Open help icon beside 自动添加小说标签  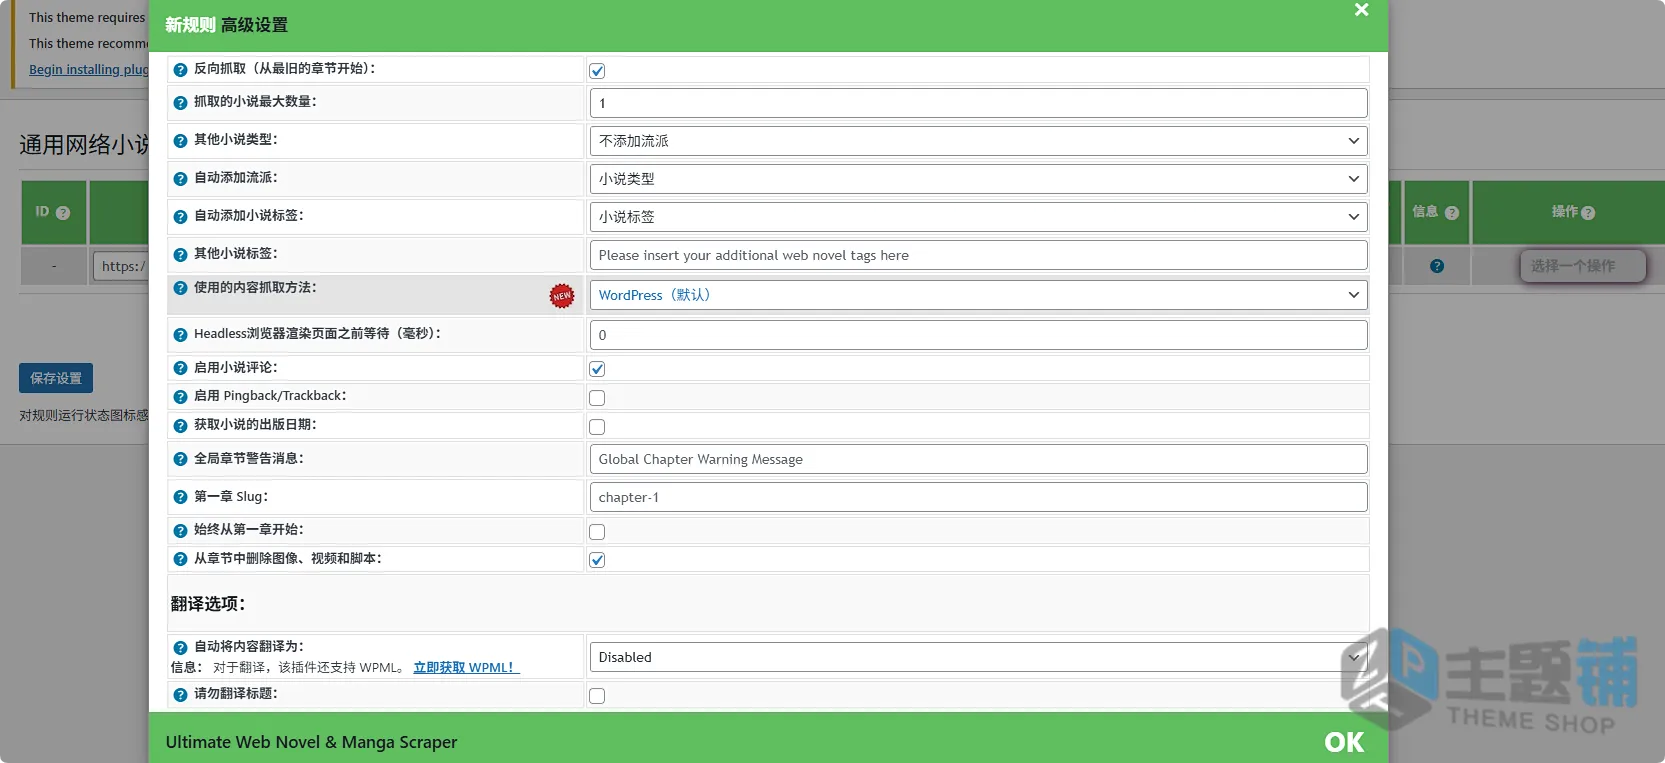coord(180,217)
